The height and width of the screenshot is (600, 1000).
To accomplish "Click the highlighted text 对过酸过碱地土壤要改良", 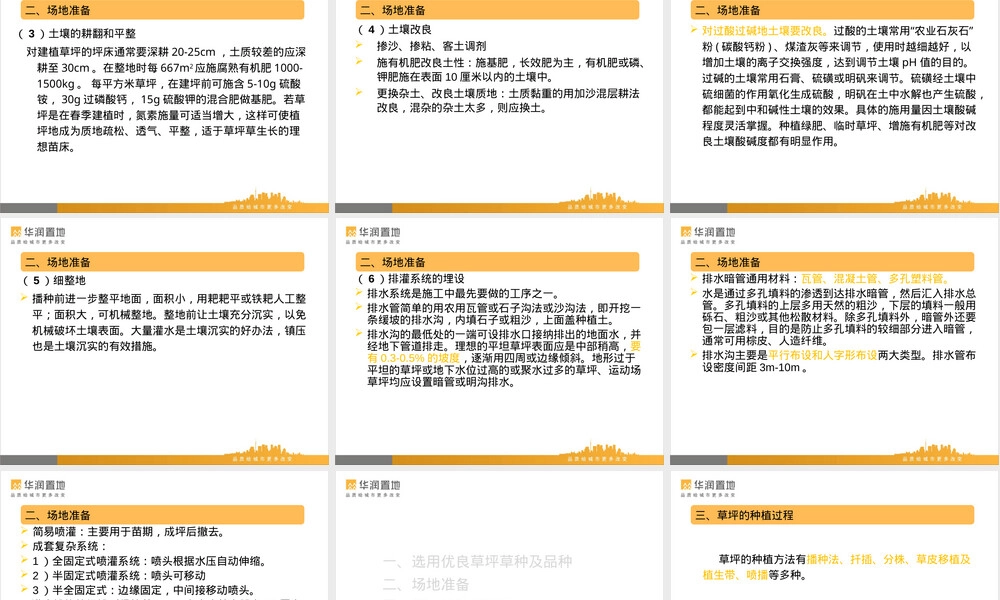I will tap(764, 31).
